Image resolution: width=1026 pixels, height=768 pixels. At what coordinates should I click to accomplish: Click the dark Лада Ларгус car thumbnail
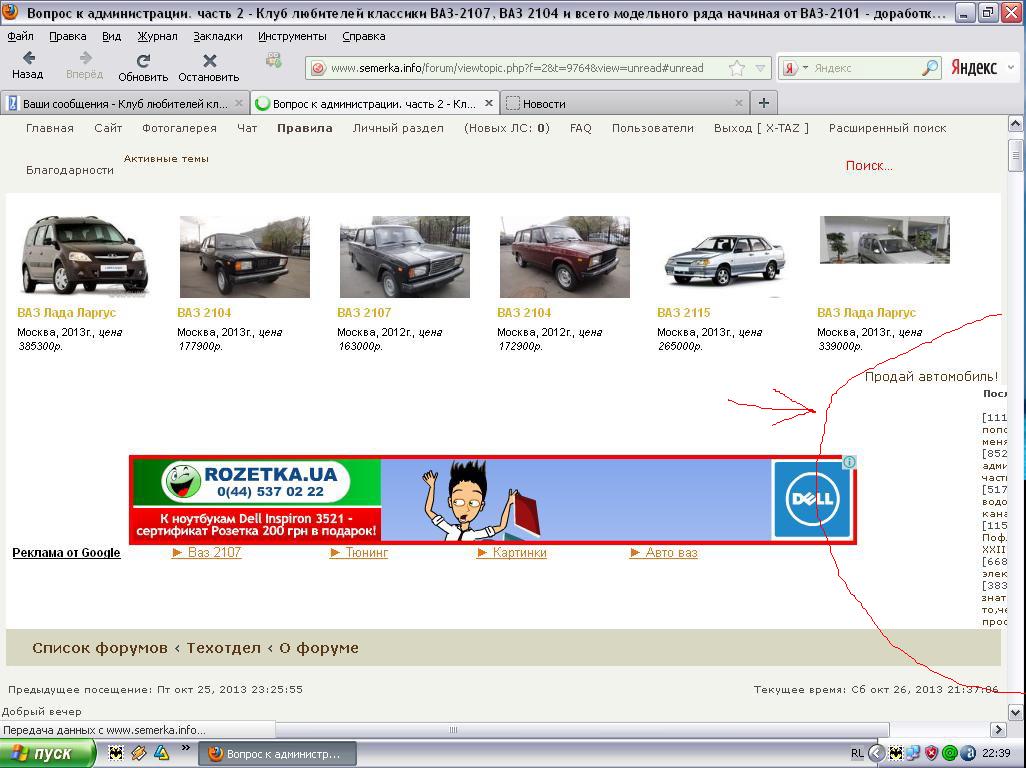point(84,256)
